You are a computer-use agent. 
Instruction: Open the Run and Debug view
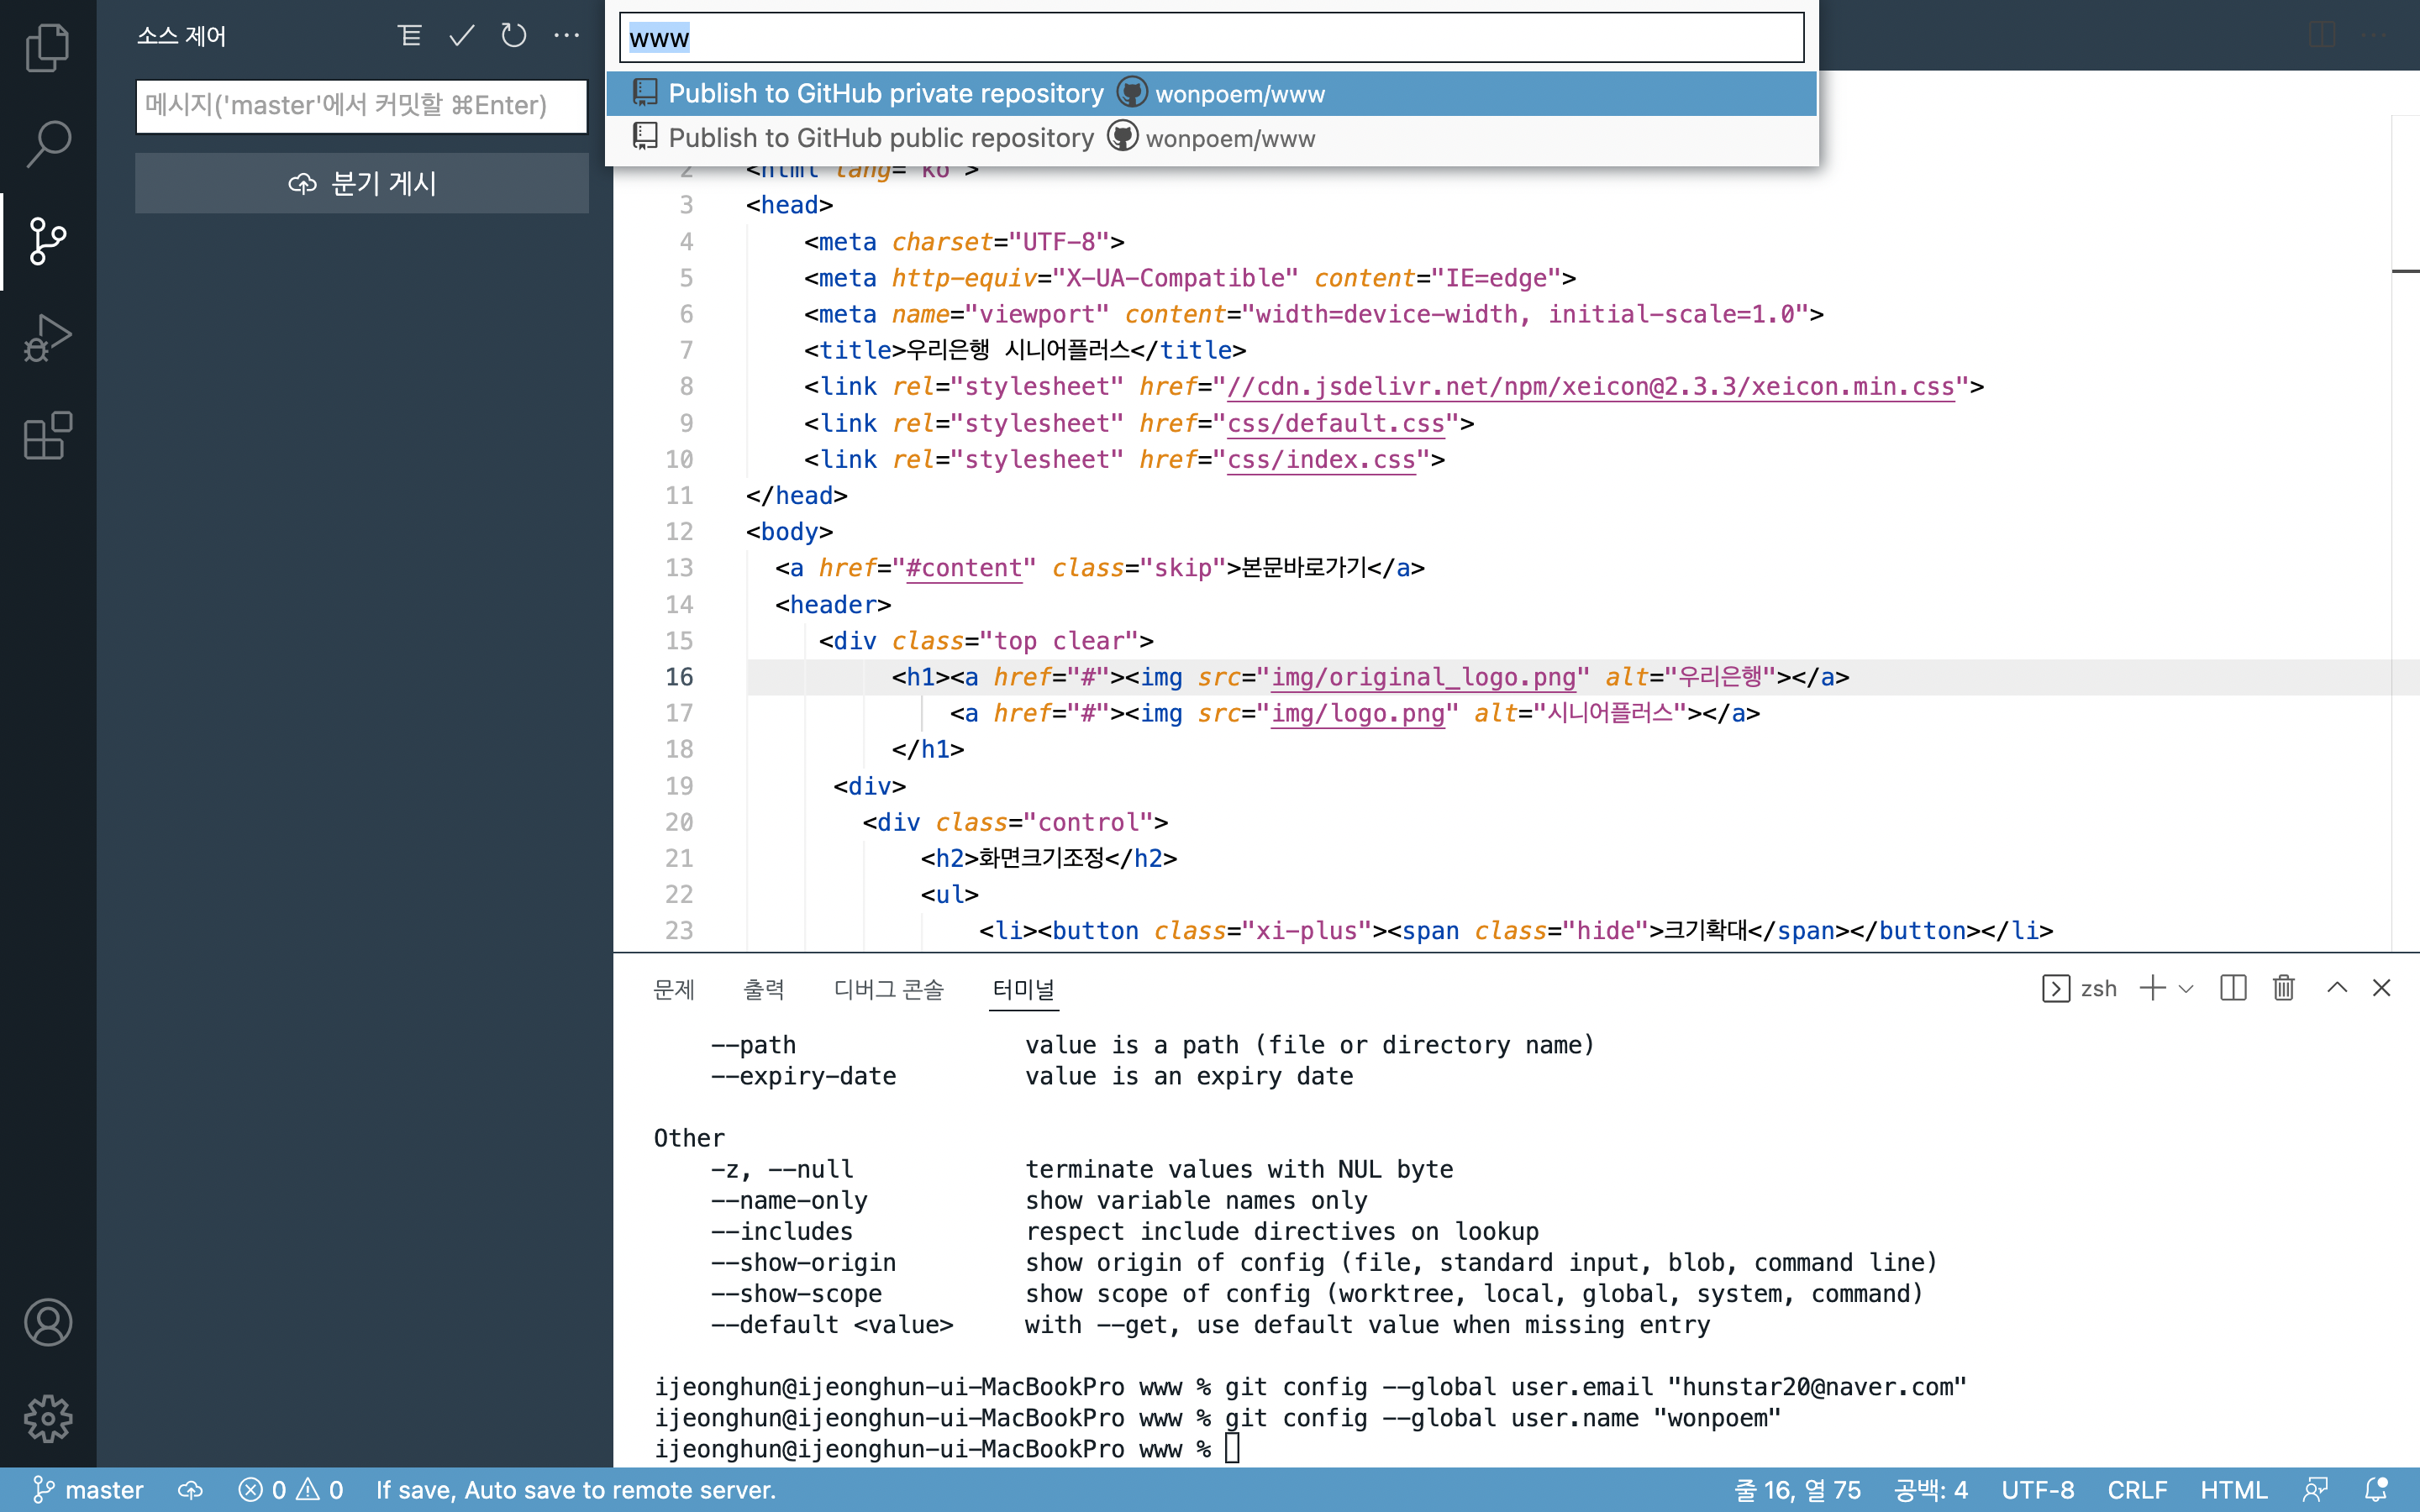point(47,338)
